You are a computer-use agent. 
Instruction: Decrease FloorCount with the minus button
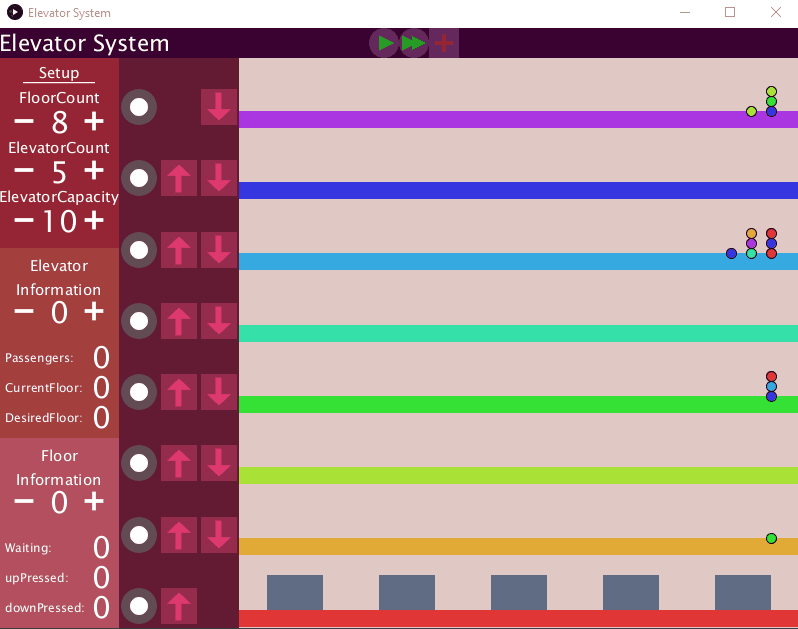click(24, 122)
